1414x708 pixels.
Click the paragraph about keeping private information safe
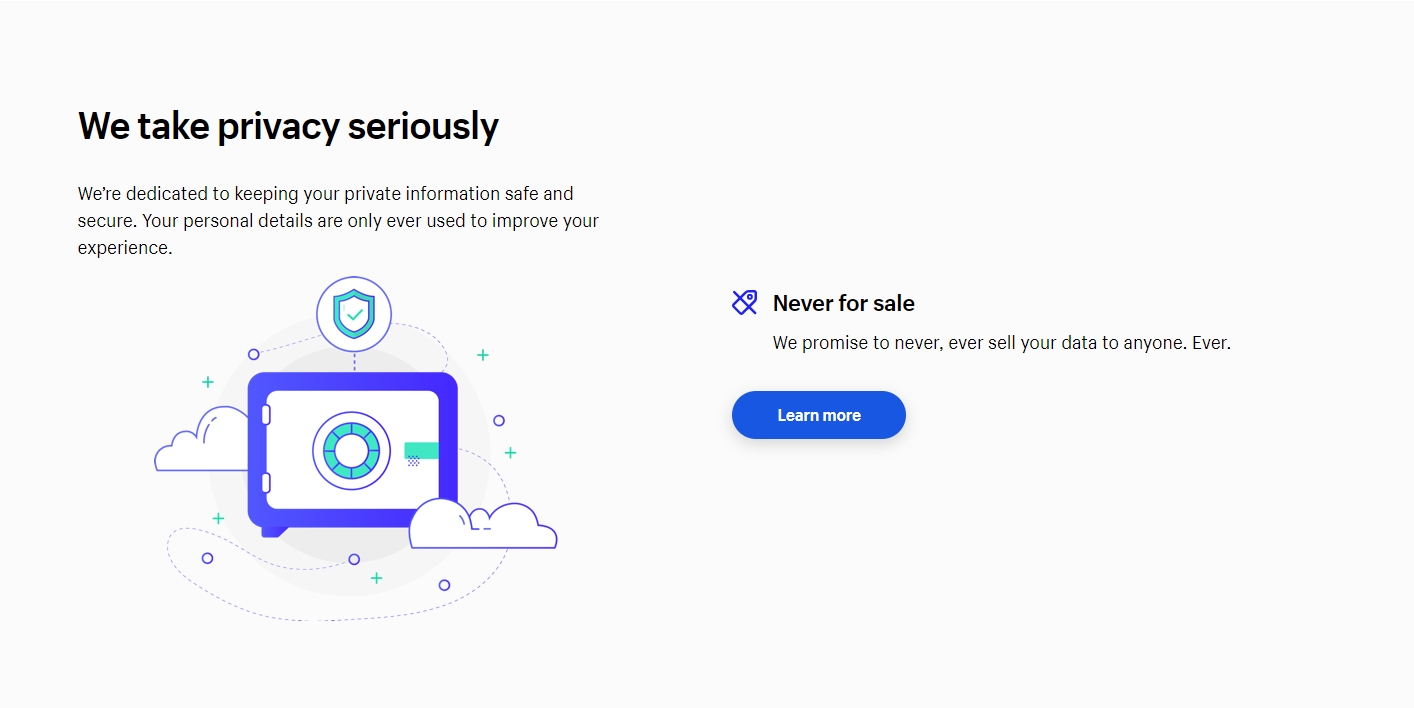(x=338, y=220)
